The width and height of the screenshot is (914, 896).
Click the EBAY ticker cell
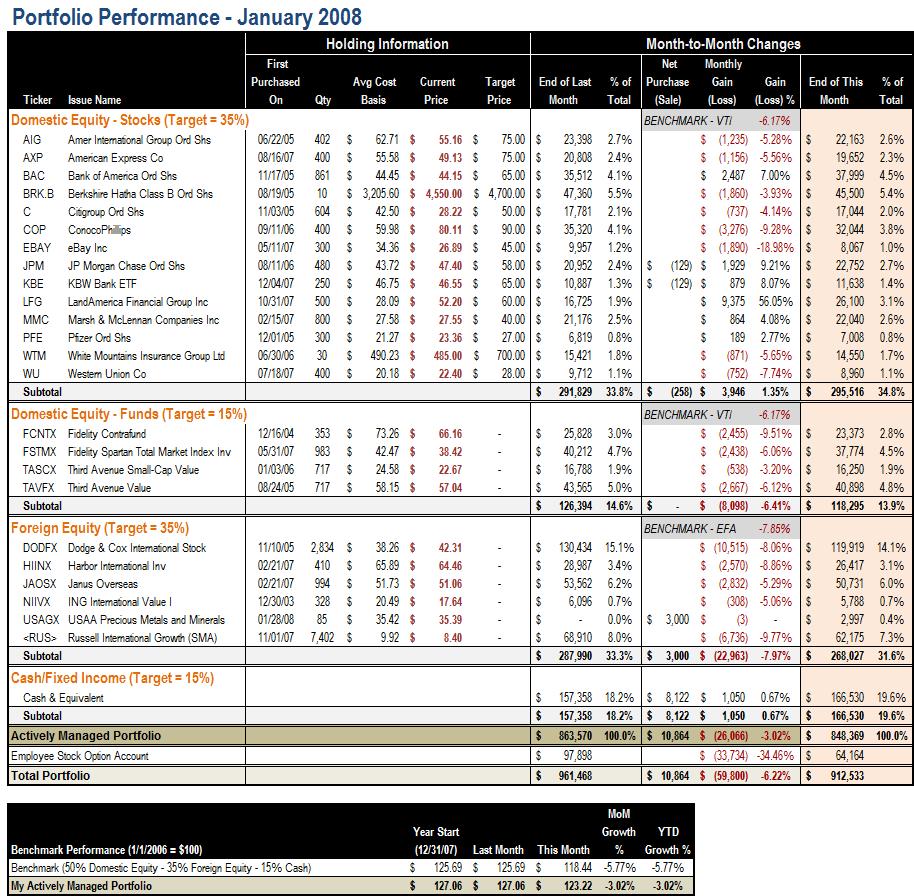point(36,248)
